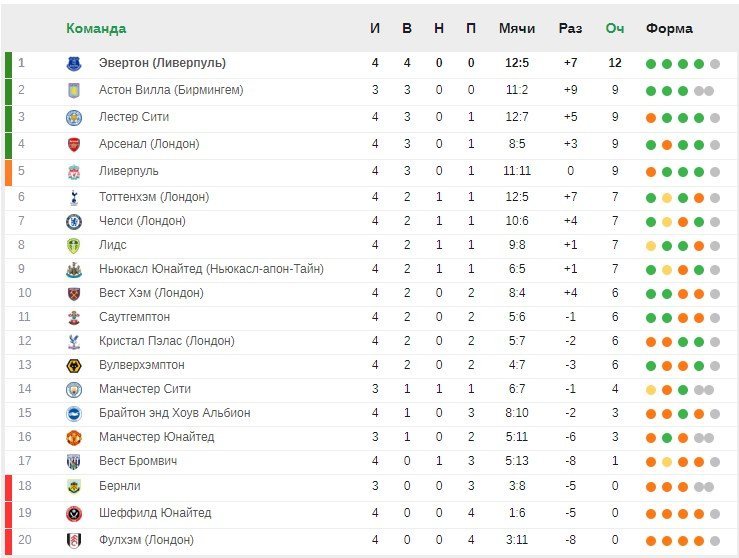The image size is (739, 558).
Task: Click the Everton club crest icon
Action: (74, 64)
